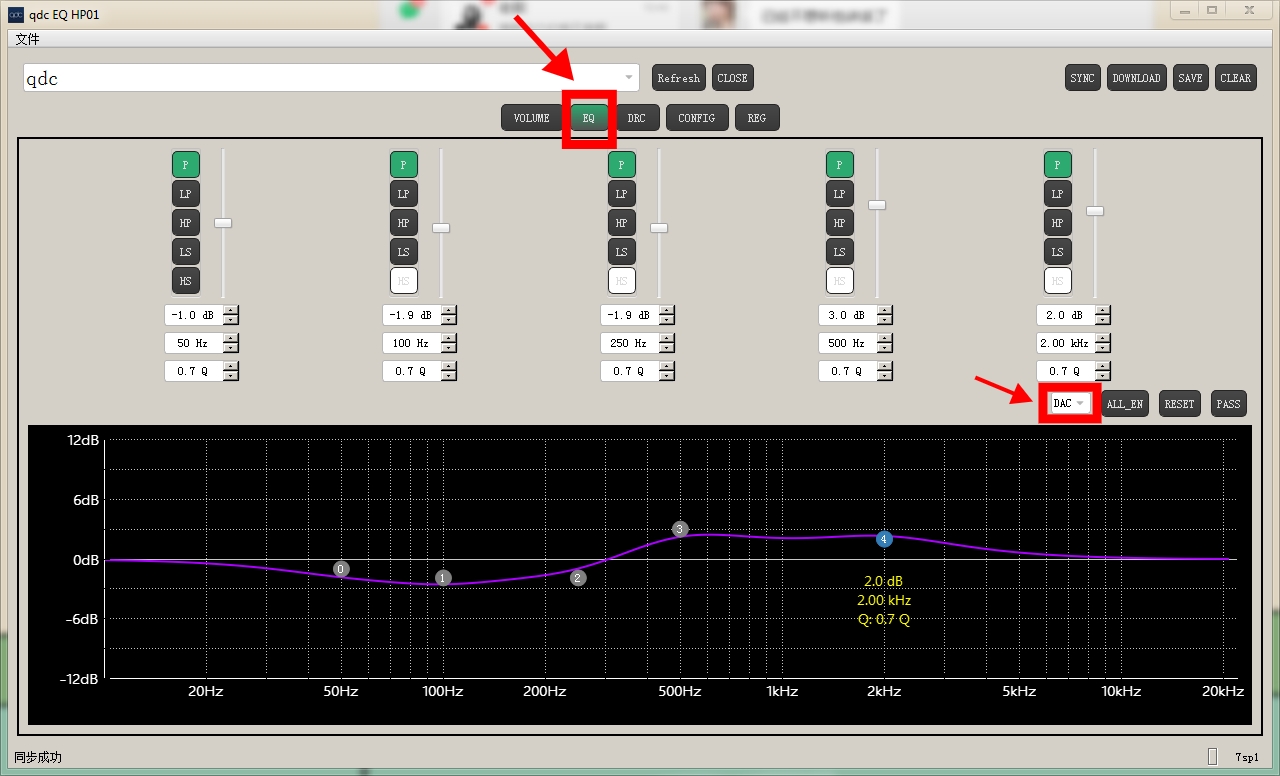Open the DRC tab

(x=636, y=118)
